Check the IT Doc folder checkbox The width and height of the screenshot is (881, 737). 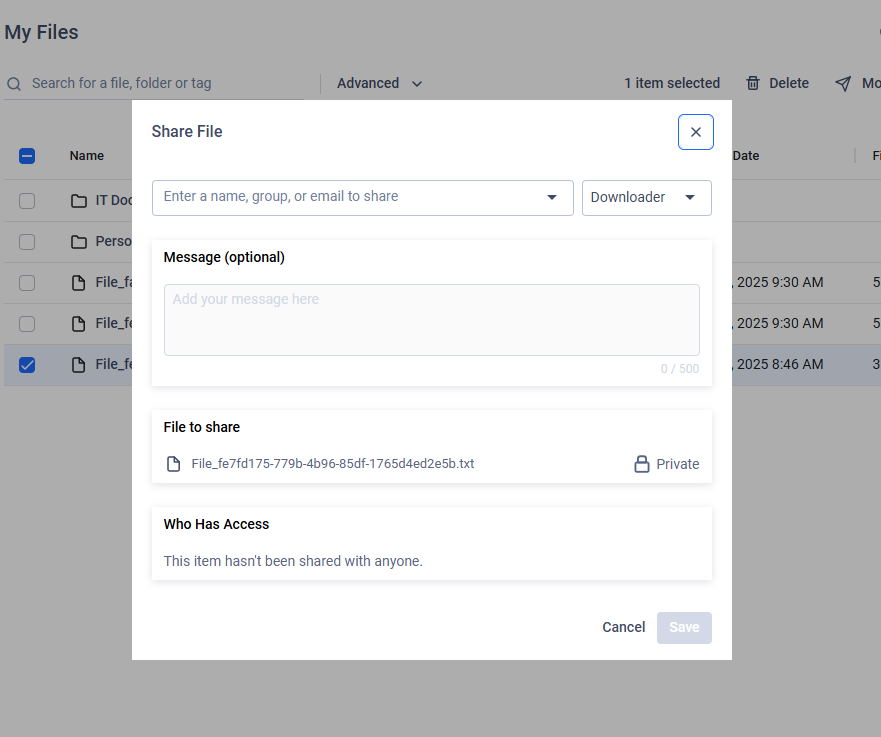tap(27, 201)
